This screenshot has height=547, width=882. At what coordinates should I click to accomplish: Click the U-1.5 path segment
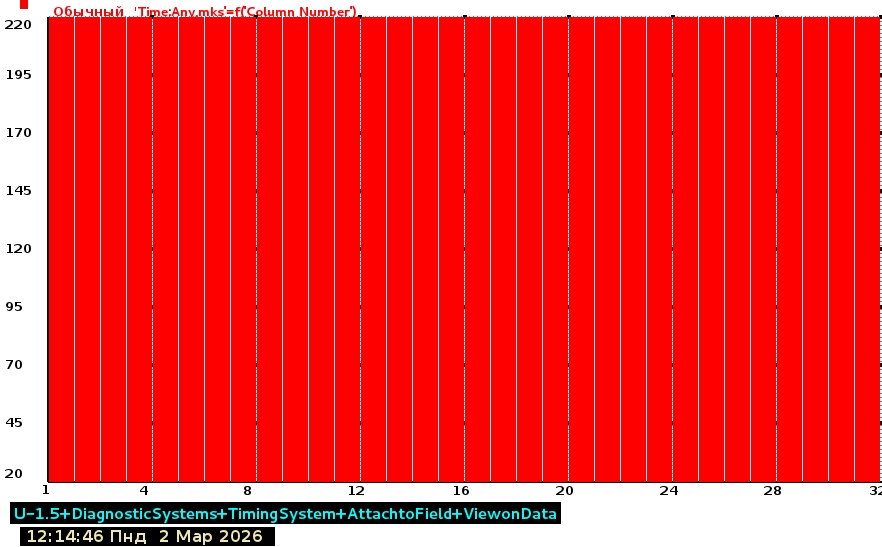tap(35, 514)
